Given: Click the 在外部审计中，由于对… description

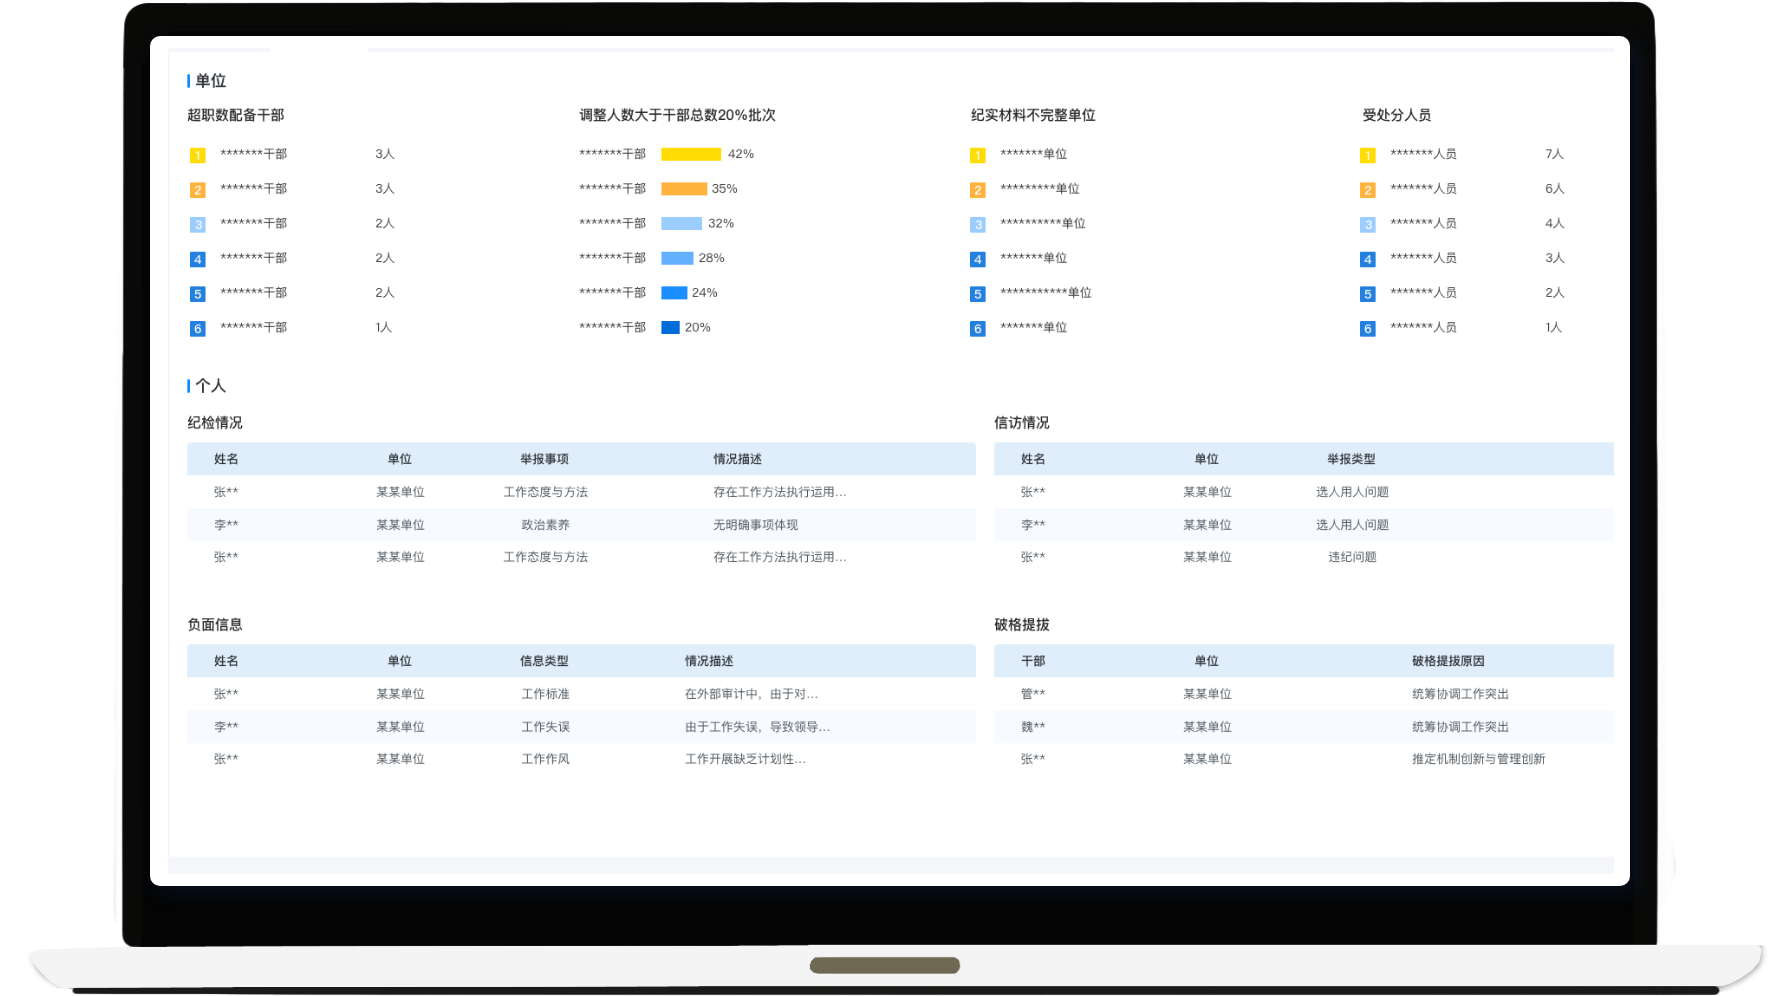Looking at the screenshot, I should (x=751, y=694).
